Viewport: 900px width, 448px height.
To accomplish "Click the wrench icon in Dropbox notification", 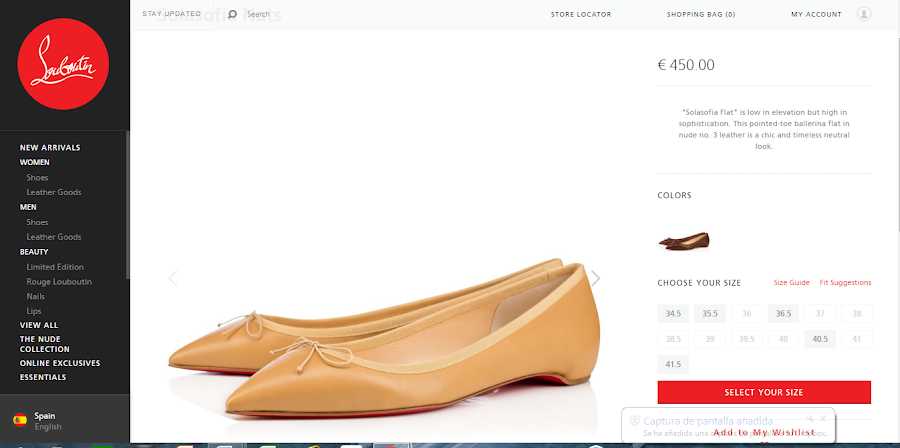I will coord(810,419).
